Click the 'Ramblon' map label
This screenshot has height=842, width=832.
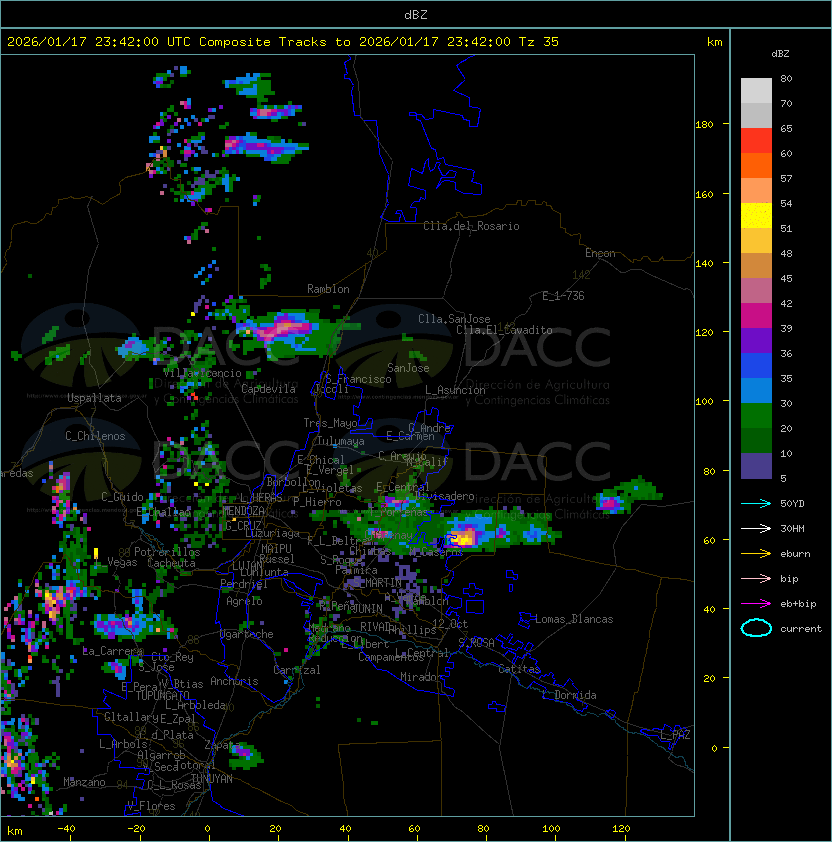click(x=328, y=289)
